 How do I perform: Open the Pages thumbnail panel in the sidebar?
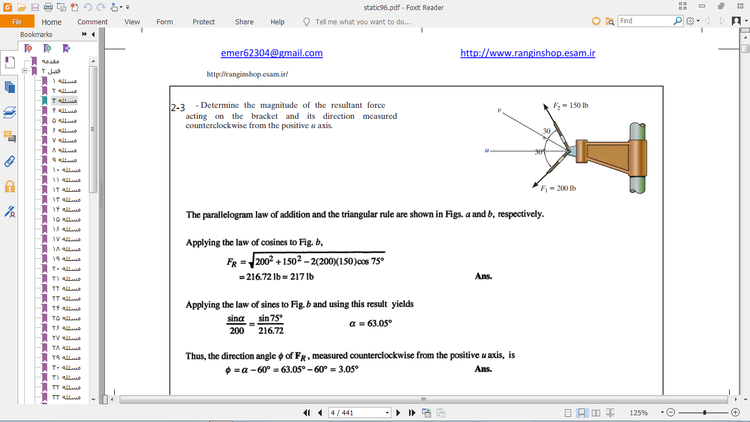(x=10, y=86)
